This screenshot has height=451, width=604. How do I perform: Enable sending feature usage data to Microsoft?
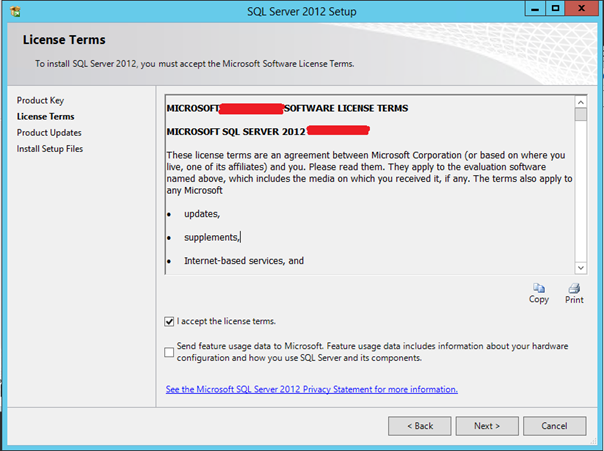(x=169, y=351)
